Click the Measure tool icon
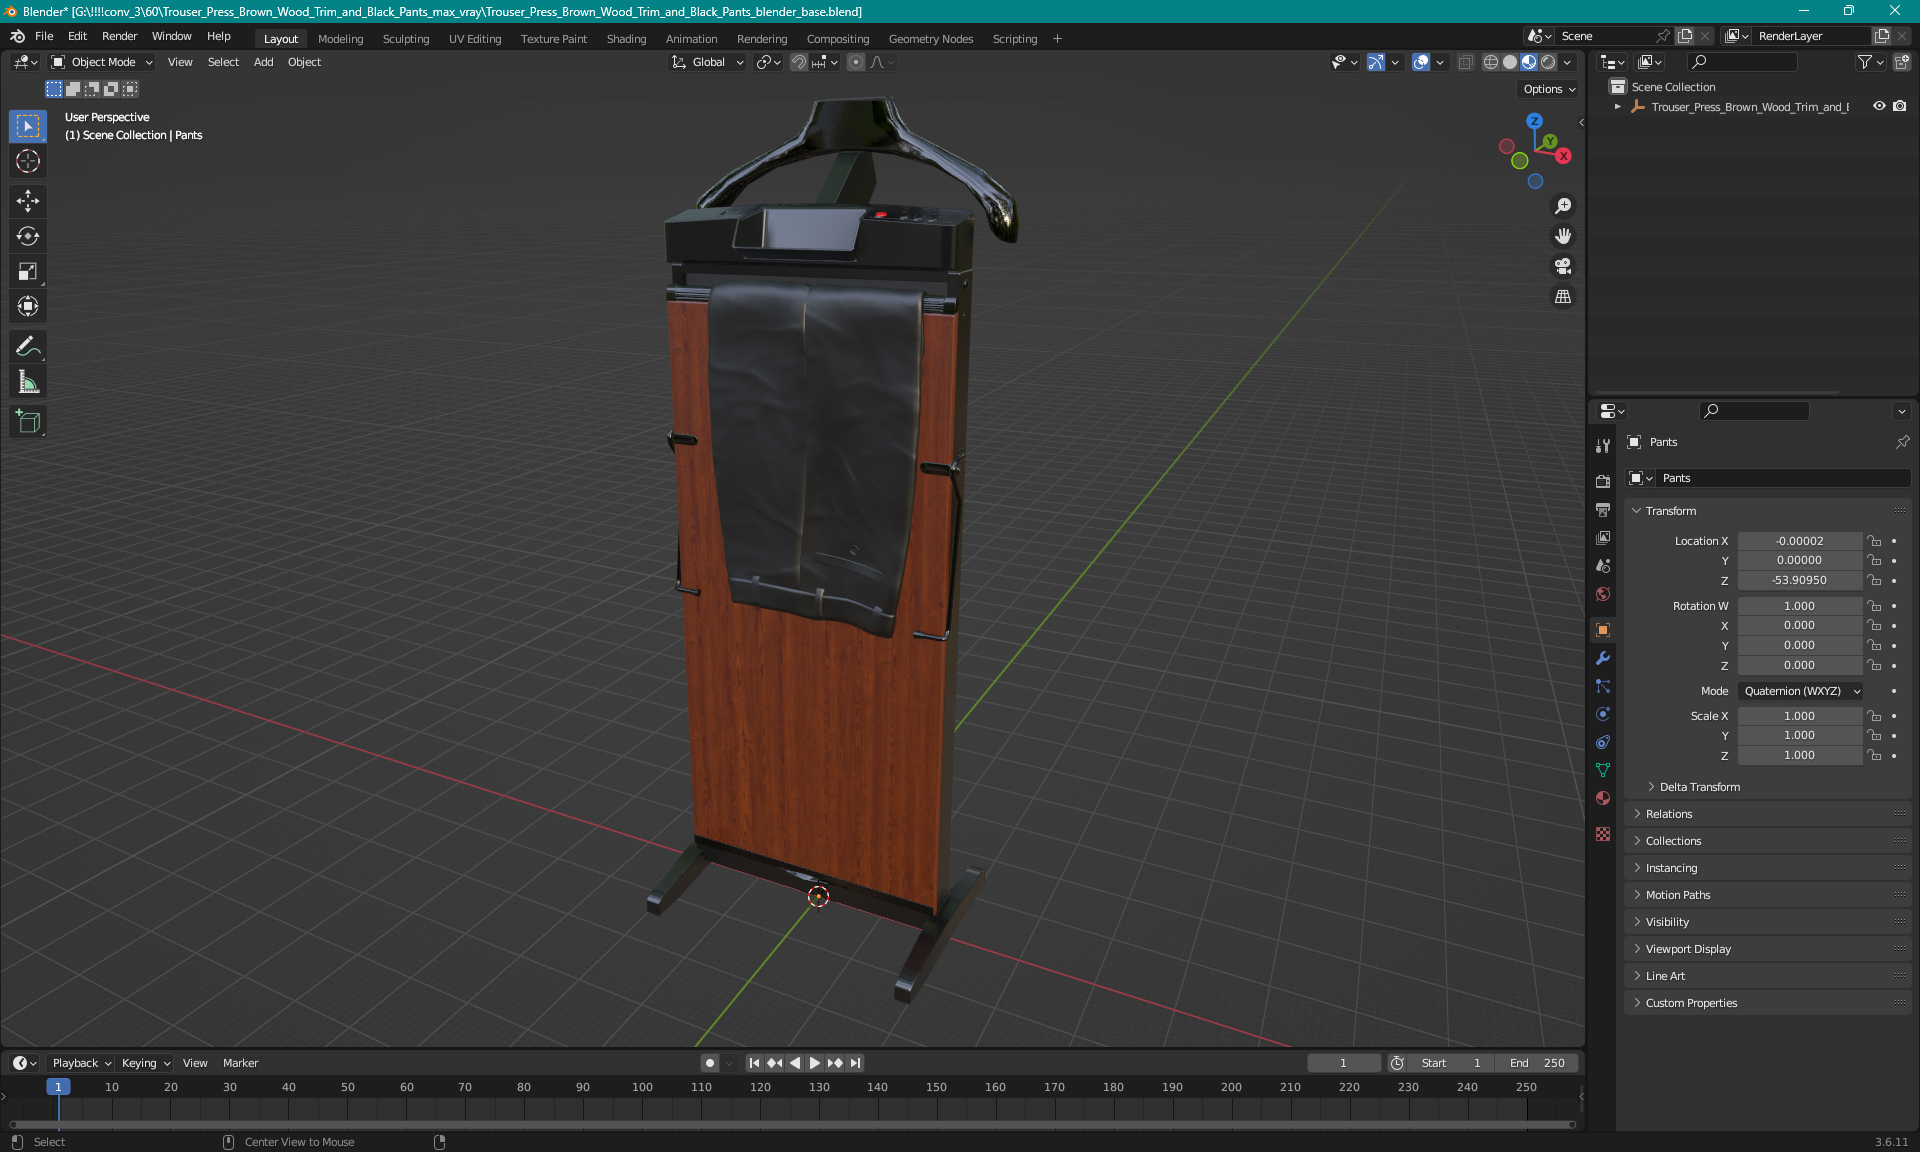This screenshot has width=1920, height=1152. [x=29, y=381]
